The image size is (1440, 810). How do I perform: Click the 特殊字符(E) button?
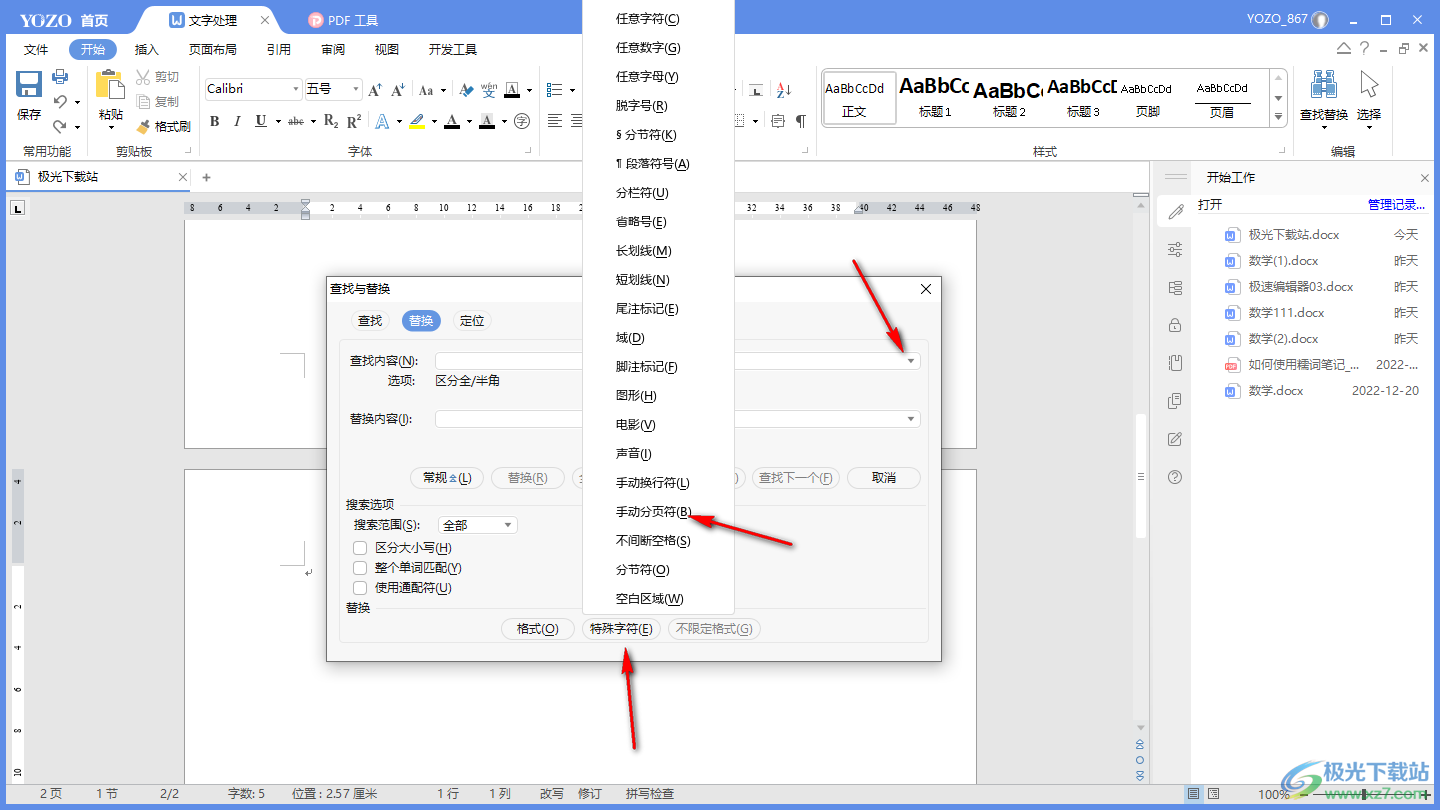(621, 629)
